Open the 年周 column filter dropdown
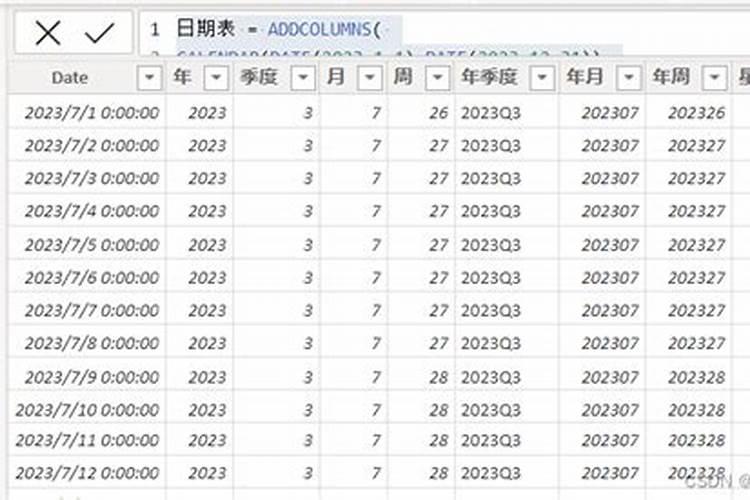Viewport: 750px width, 500px height. tap(715, 77)
